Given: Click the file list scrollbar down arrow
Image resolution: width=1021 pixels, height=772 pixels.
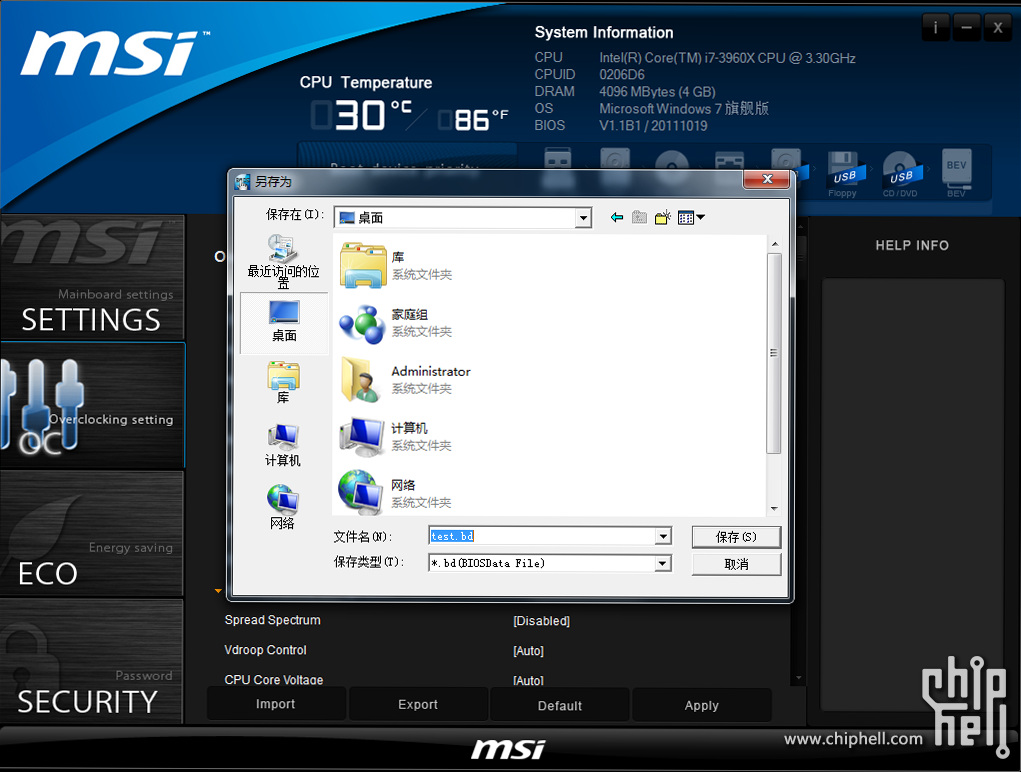Looking at the screenshot, I should coord(774,508).
